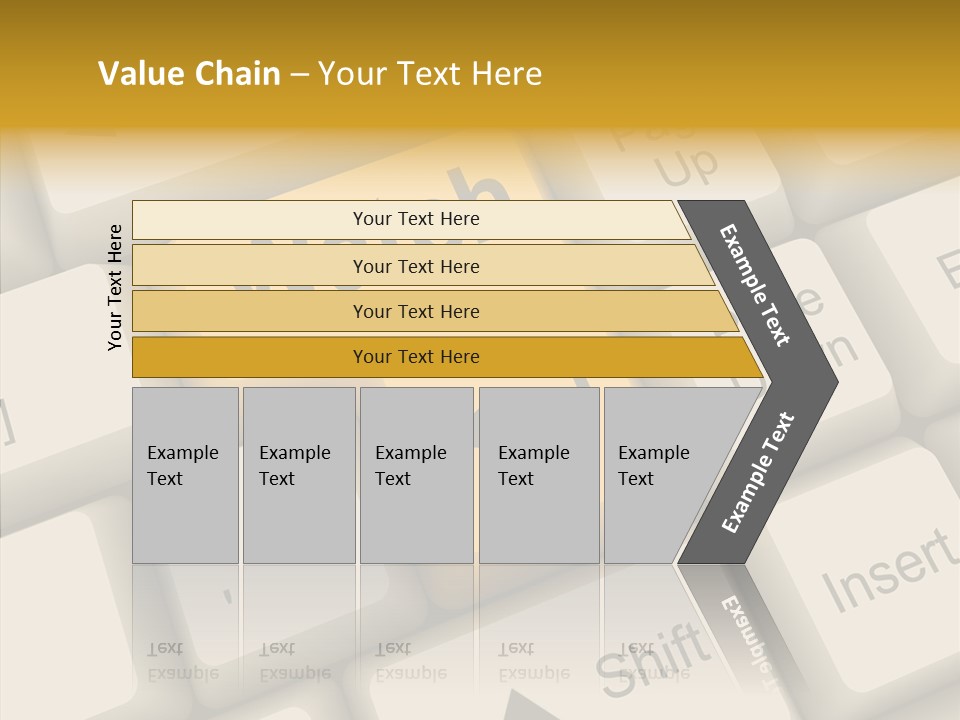
Task: Click the lower dark arrow "Example Text" segment
Action: (757, 473)
